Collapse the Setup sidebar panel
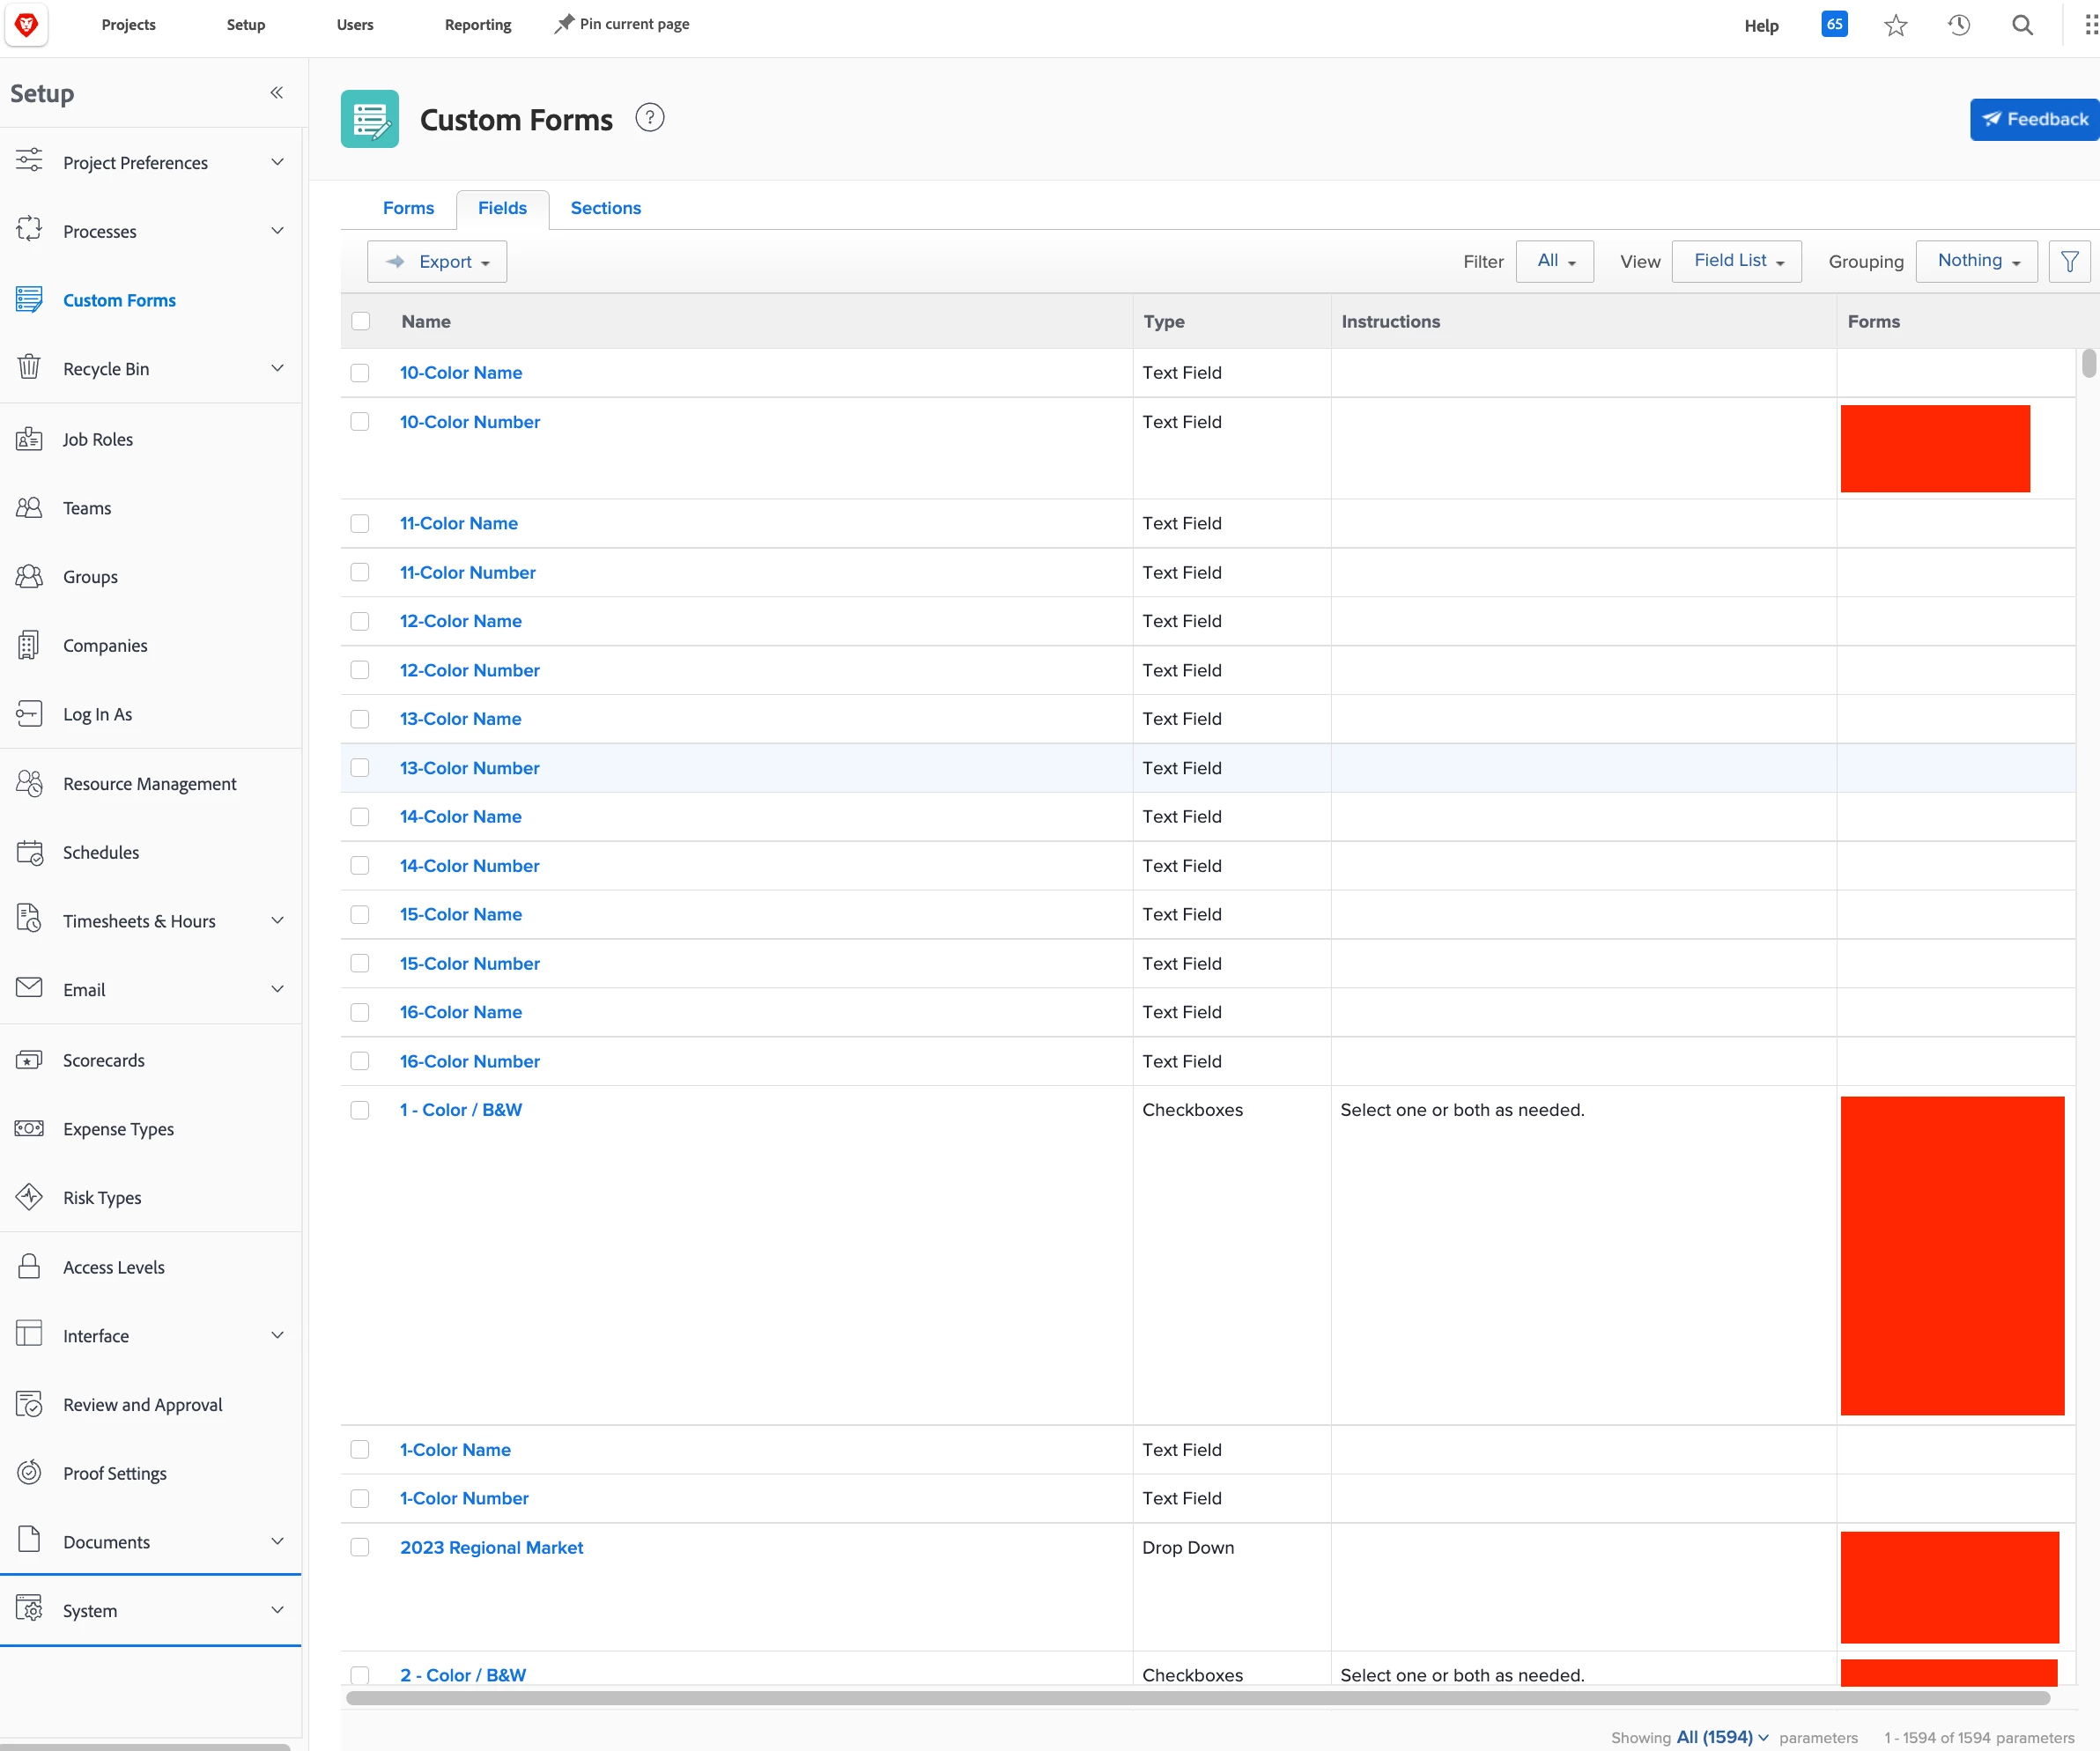 point(276,93)
